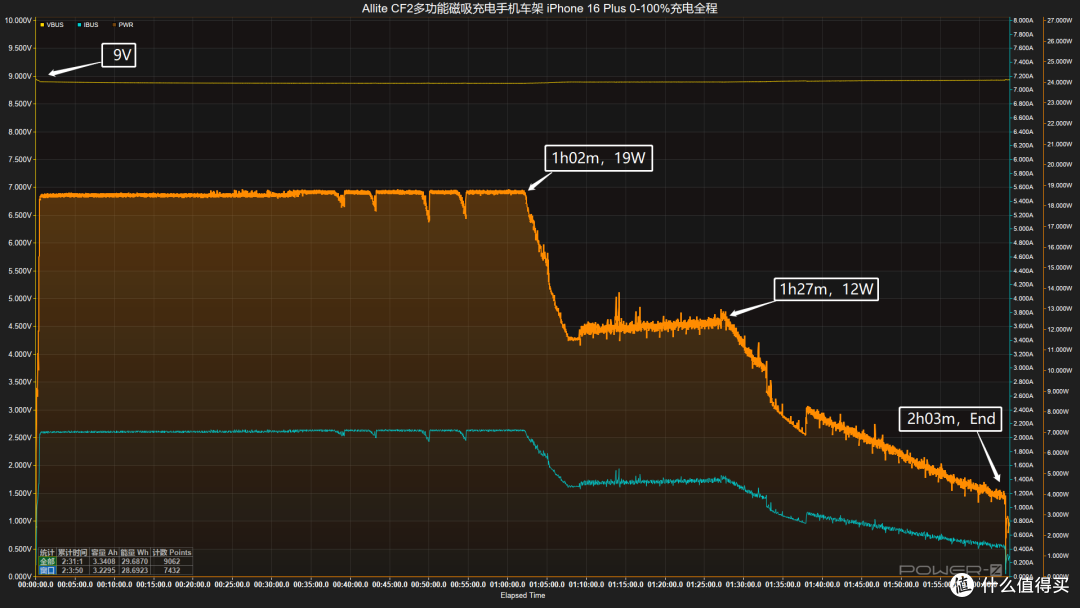
Task: Click the 8.000A current axis tick
Action: point(1023,21)
